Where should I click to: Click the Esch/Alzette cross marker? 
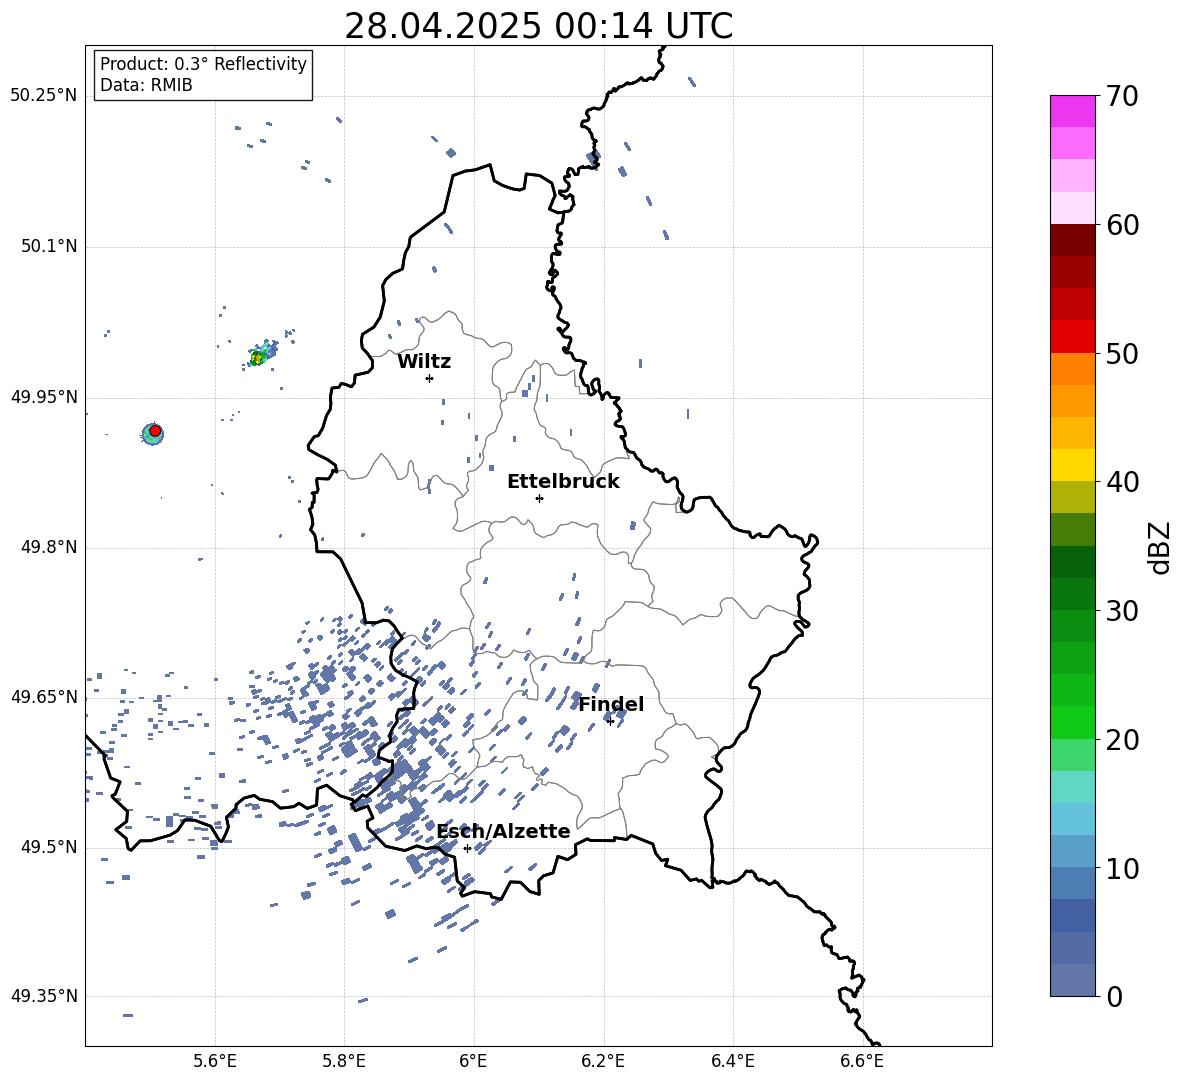467,848
